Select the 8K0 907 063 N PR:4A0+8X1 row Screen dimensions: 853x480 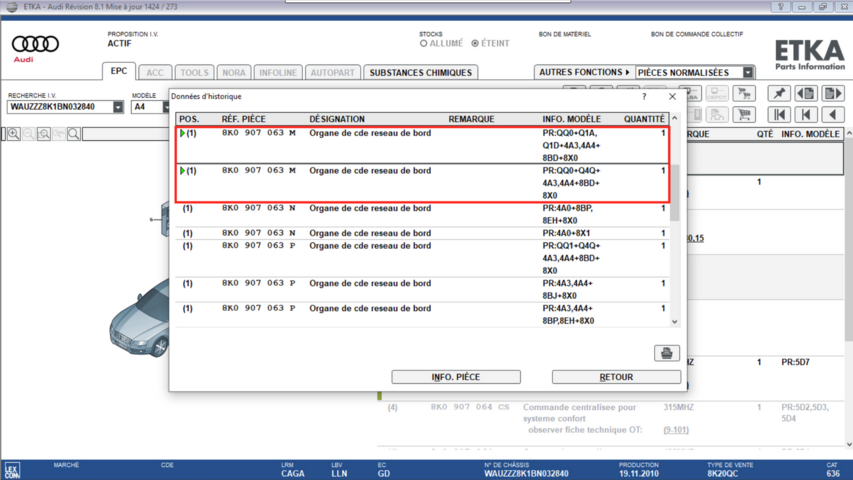coord(422,233)
